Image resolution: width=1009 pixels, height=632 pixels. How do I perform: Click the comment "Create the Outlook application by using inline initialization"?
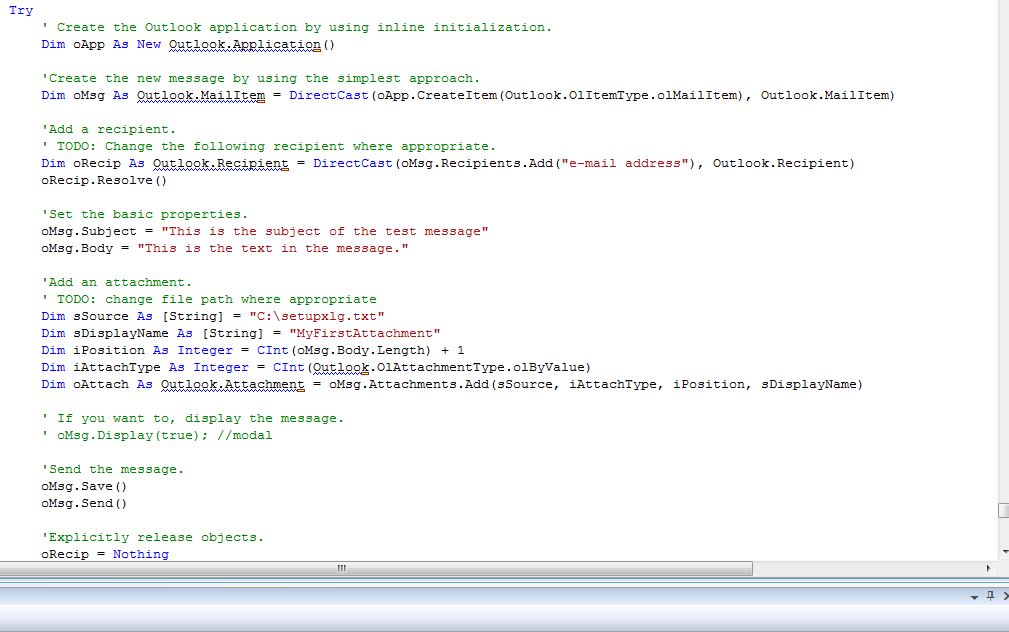304,28
